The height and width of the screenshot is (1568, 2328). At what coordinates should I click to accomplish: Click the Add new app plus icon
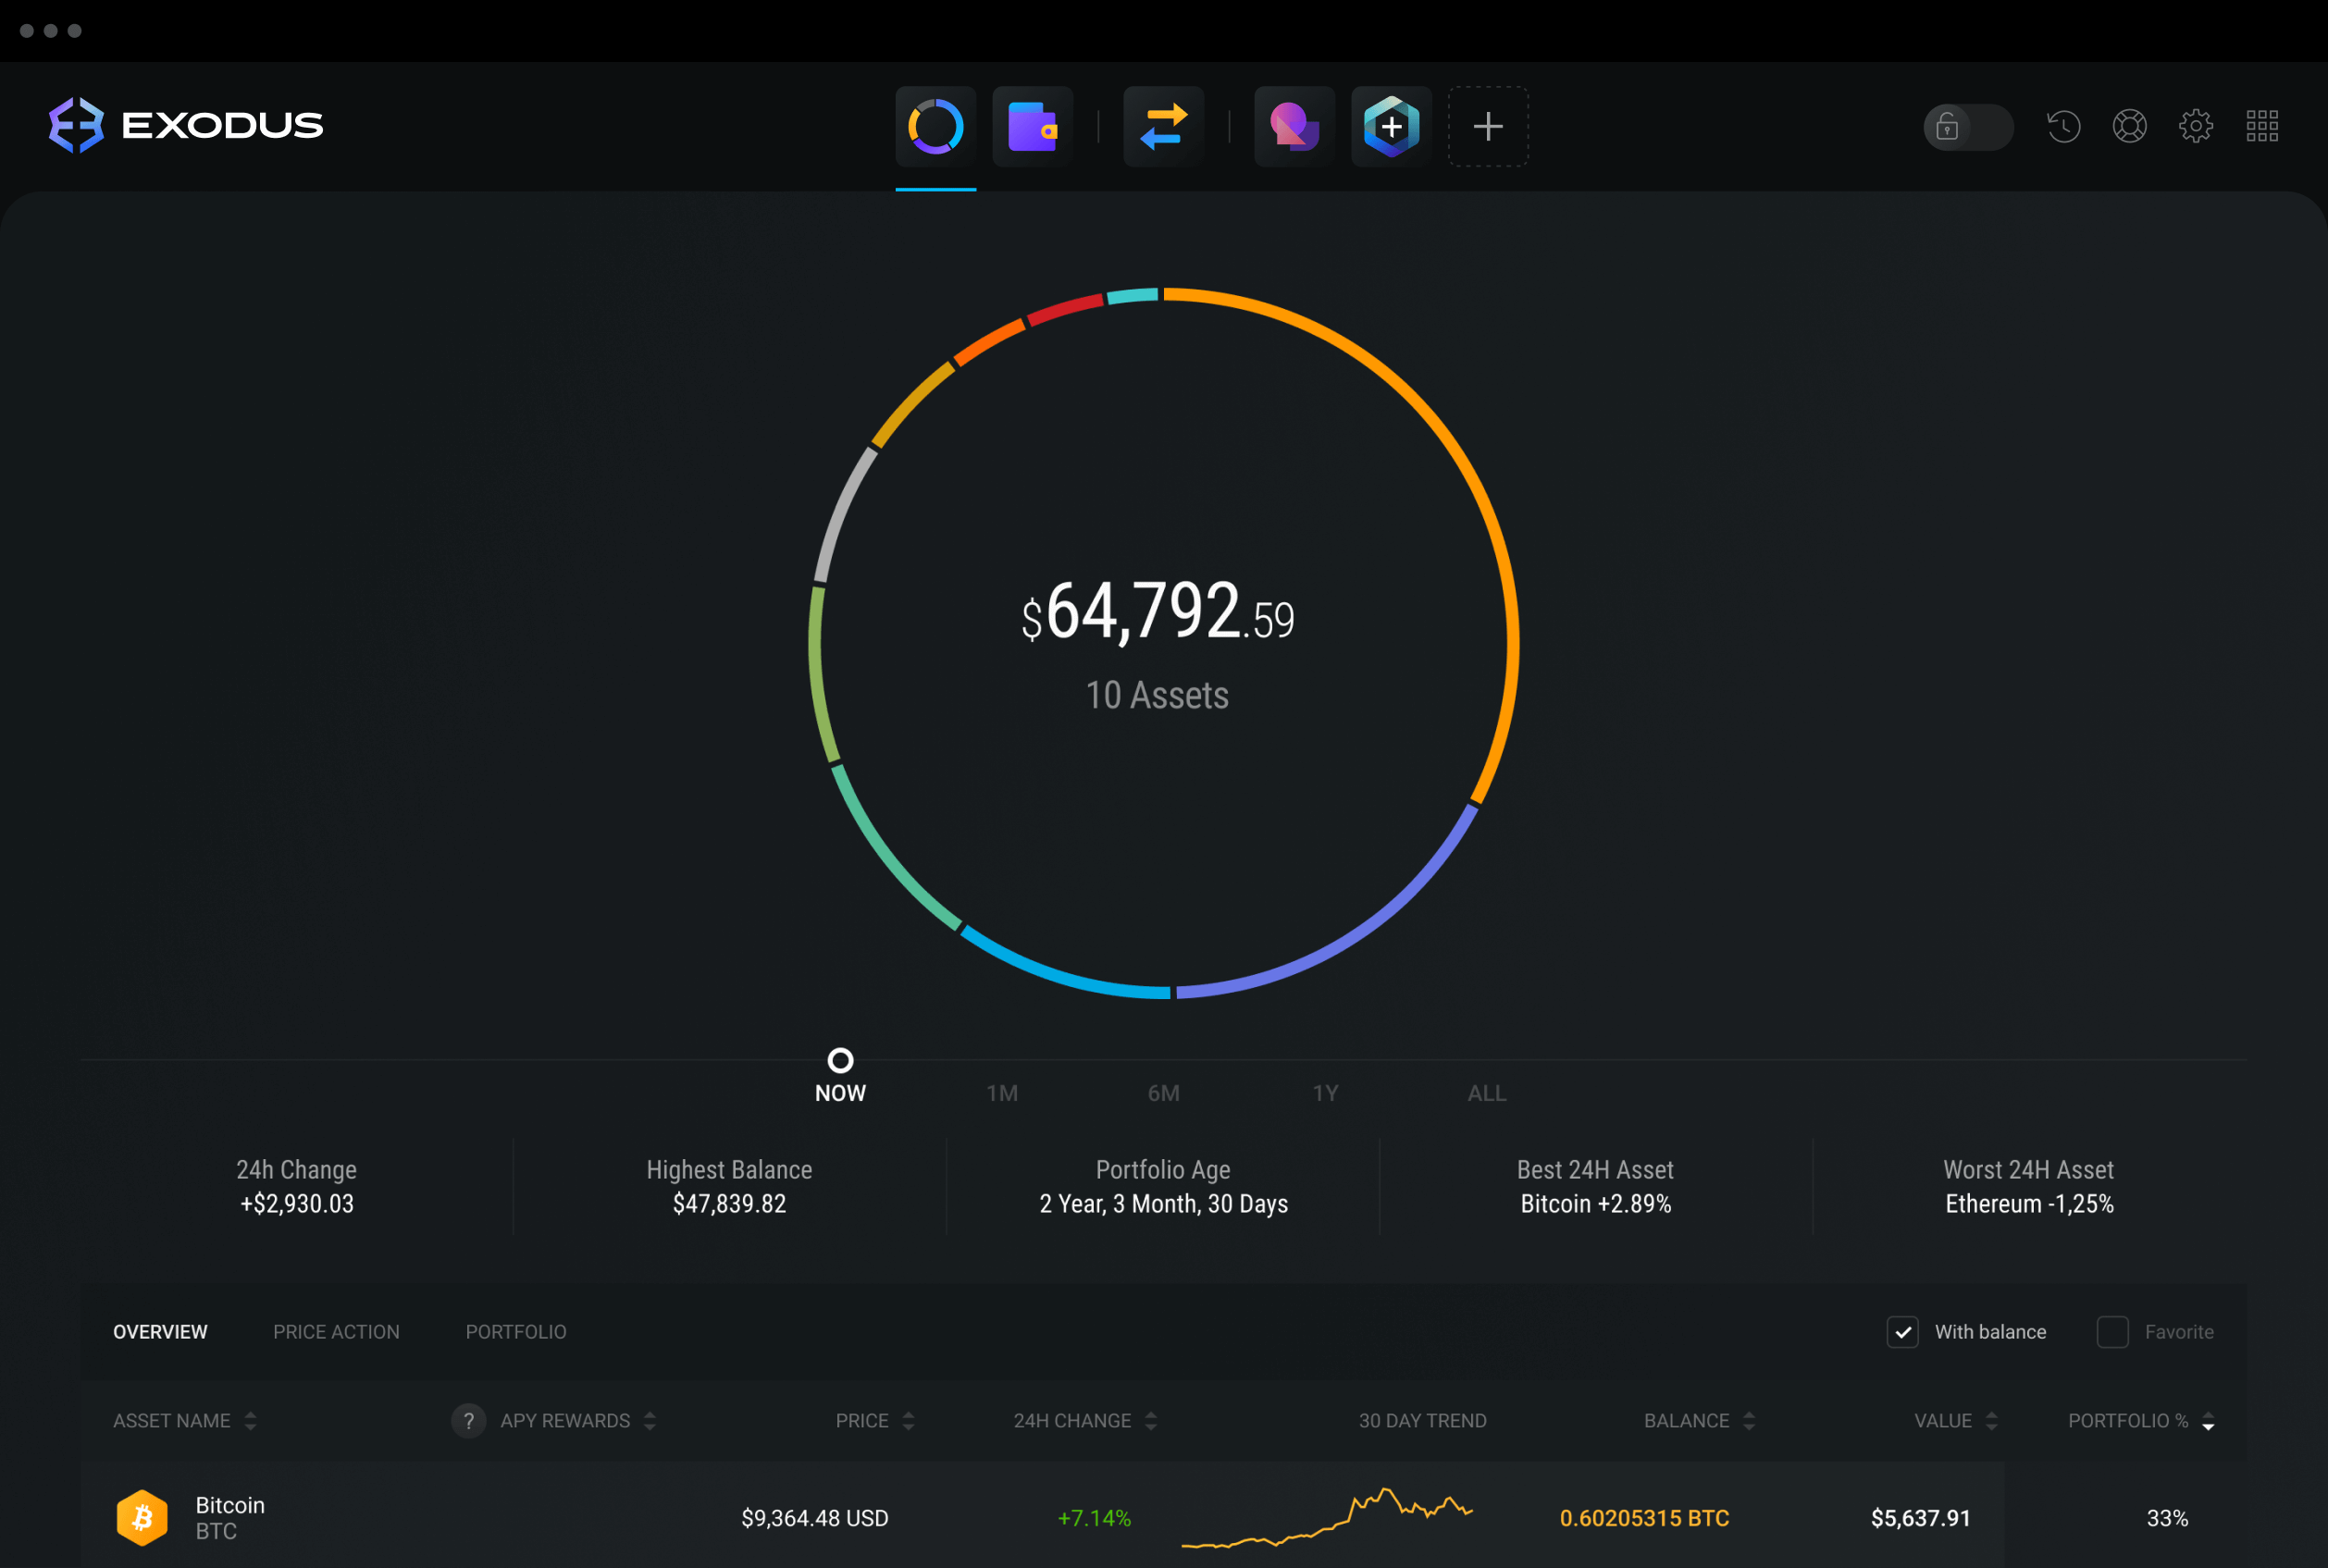[x=1488, y=126]
